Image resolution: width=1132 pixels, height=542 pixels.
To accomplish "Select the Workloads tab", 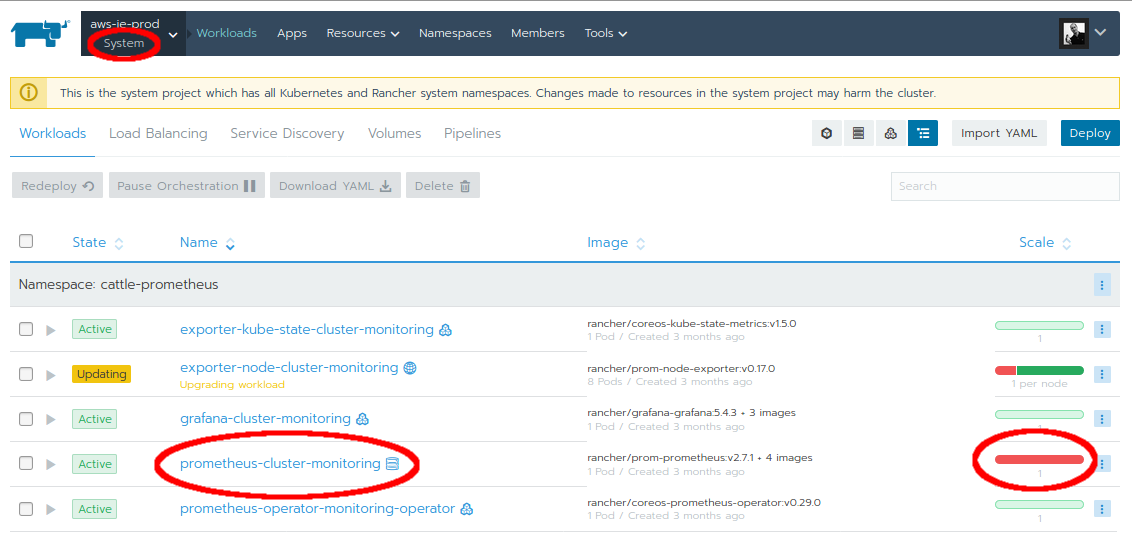I will [53, 134].
